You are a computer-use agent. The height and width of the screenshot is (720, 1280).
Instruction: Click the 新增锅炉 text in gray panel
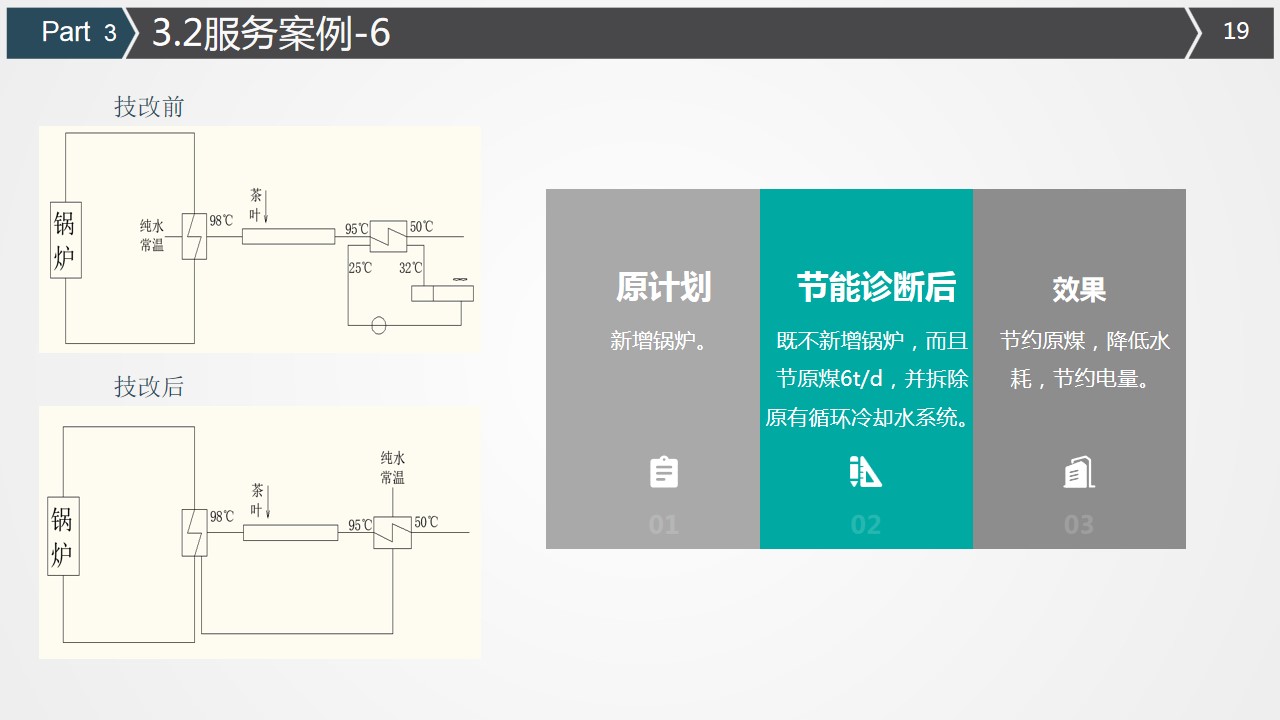tap(659, 341)
